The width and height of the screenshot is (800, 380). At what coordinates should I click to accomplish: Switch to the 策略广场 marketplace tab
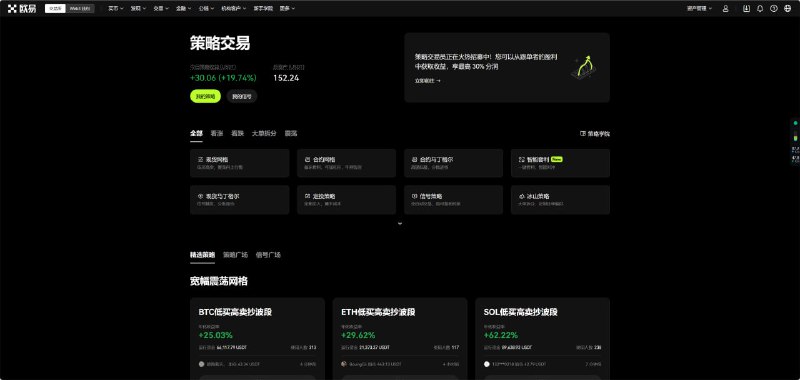coord(235,255)
